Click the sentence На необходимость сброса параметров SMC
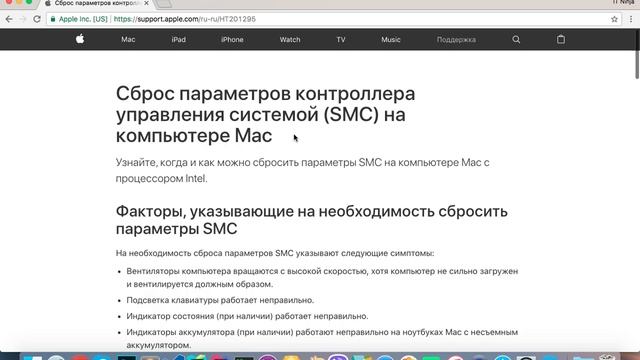The height and width of the screenshot is (360, 640). (x=275, y=253)
